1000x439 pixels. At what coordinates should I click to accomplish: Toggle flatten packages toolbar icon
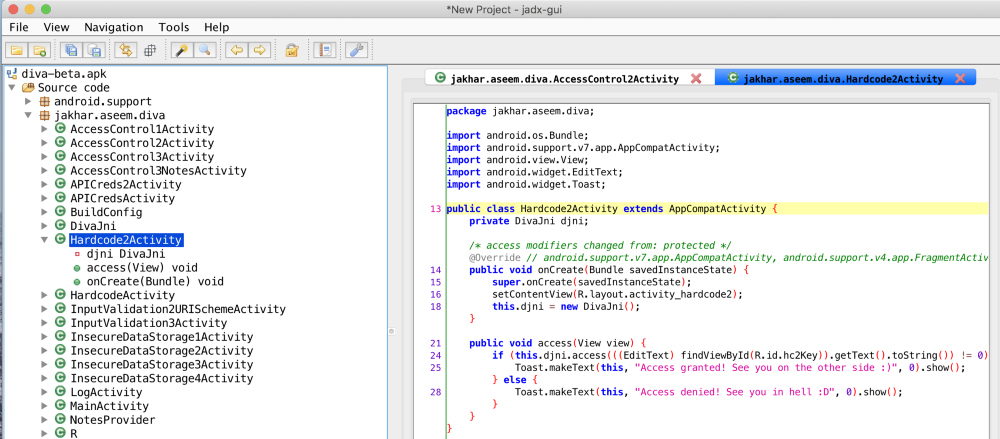point(149,50)
